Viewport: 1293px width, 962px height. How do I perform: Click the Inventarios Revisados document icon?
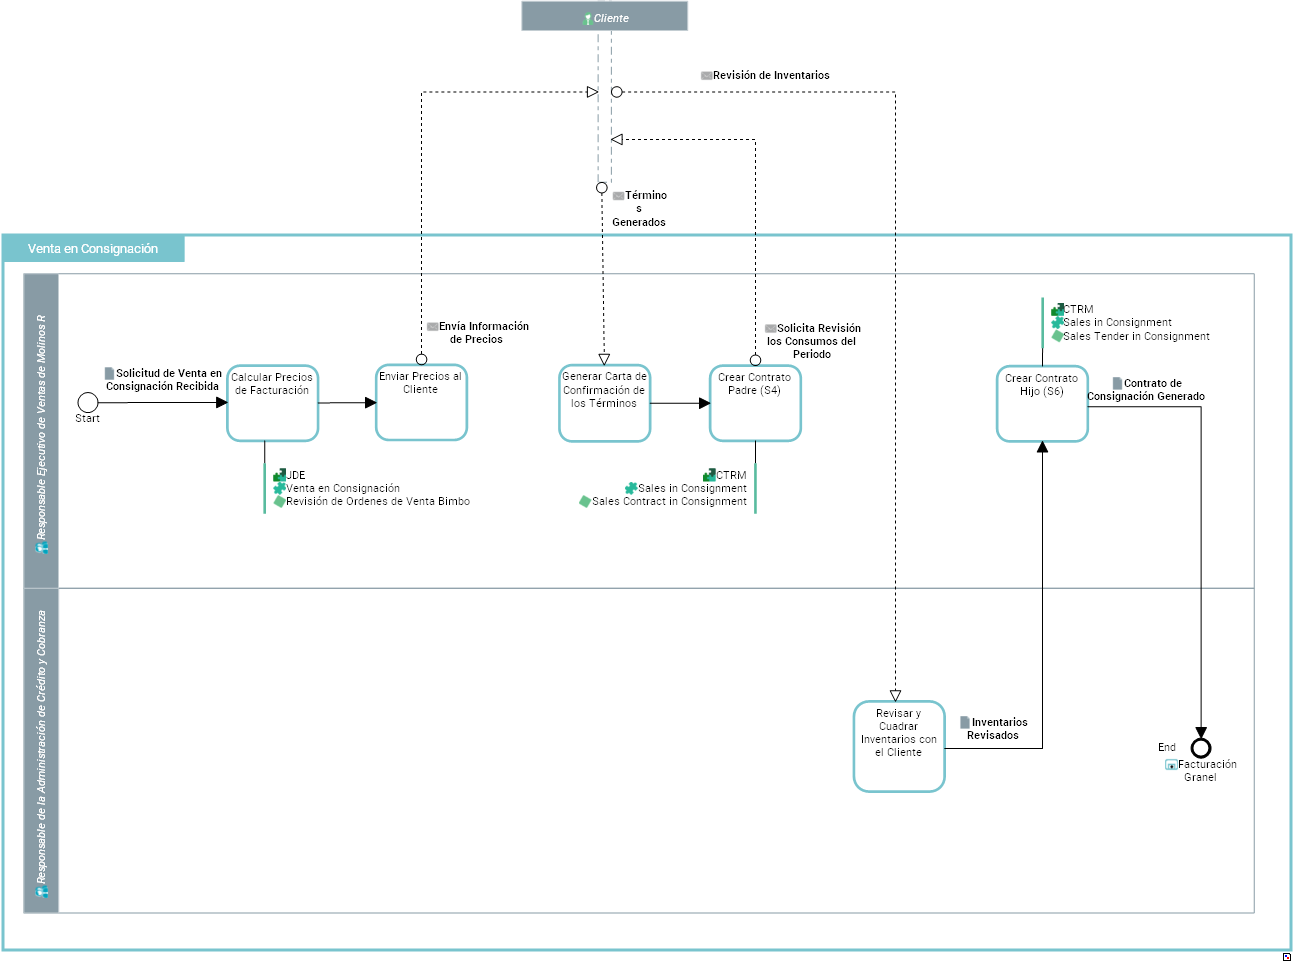965,722
